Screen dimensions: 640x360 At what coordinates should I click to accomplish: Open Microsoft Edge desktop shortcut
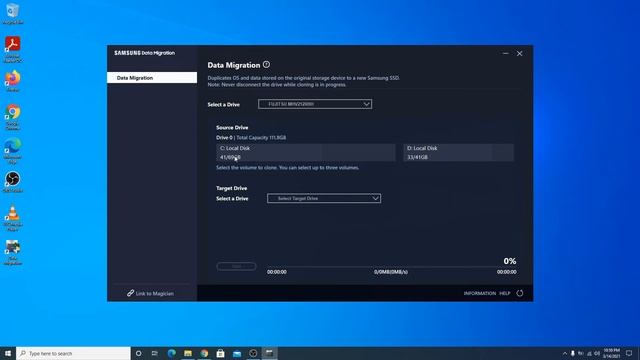tap(13, 151)
